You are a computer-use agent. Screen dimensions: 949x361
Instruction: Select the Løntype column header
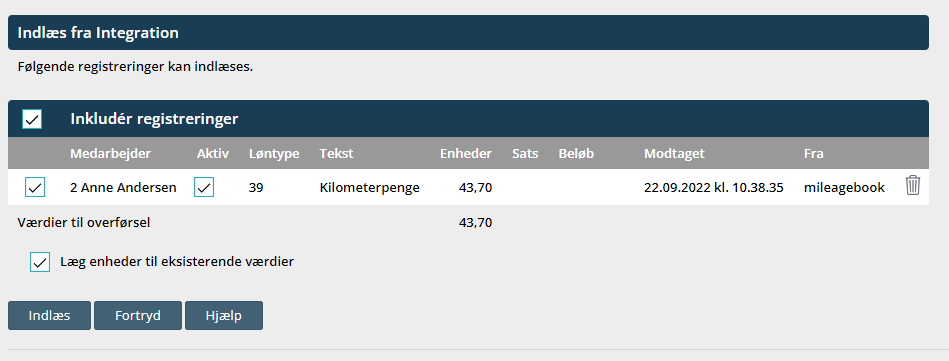(274, 154)
